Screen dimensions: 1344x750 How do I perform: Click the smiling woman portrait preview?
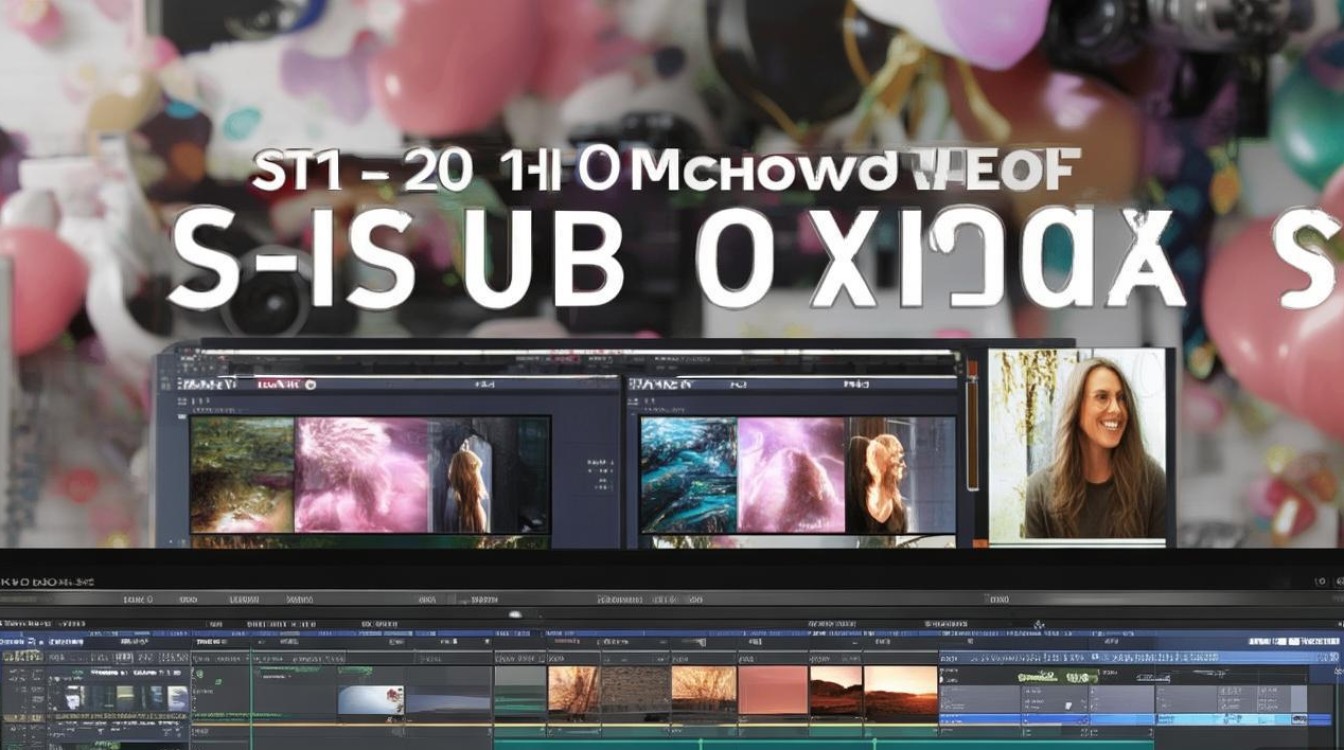(1077, 444)
